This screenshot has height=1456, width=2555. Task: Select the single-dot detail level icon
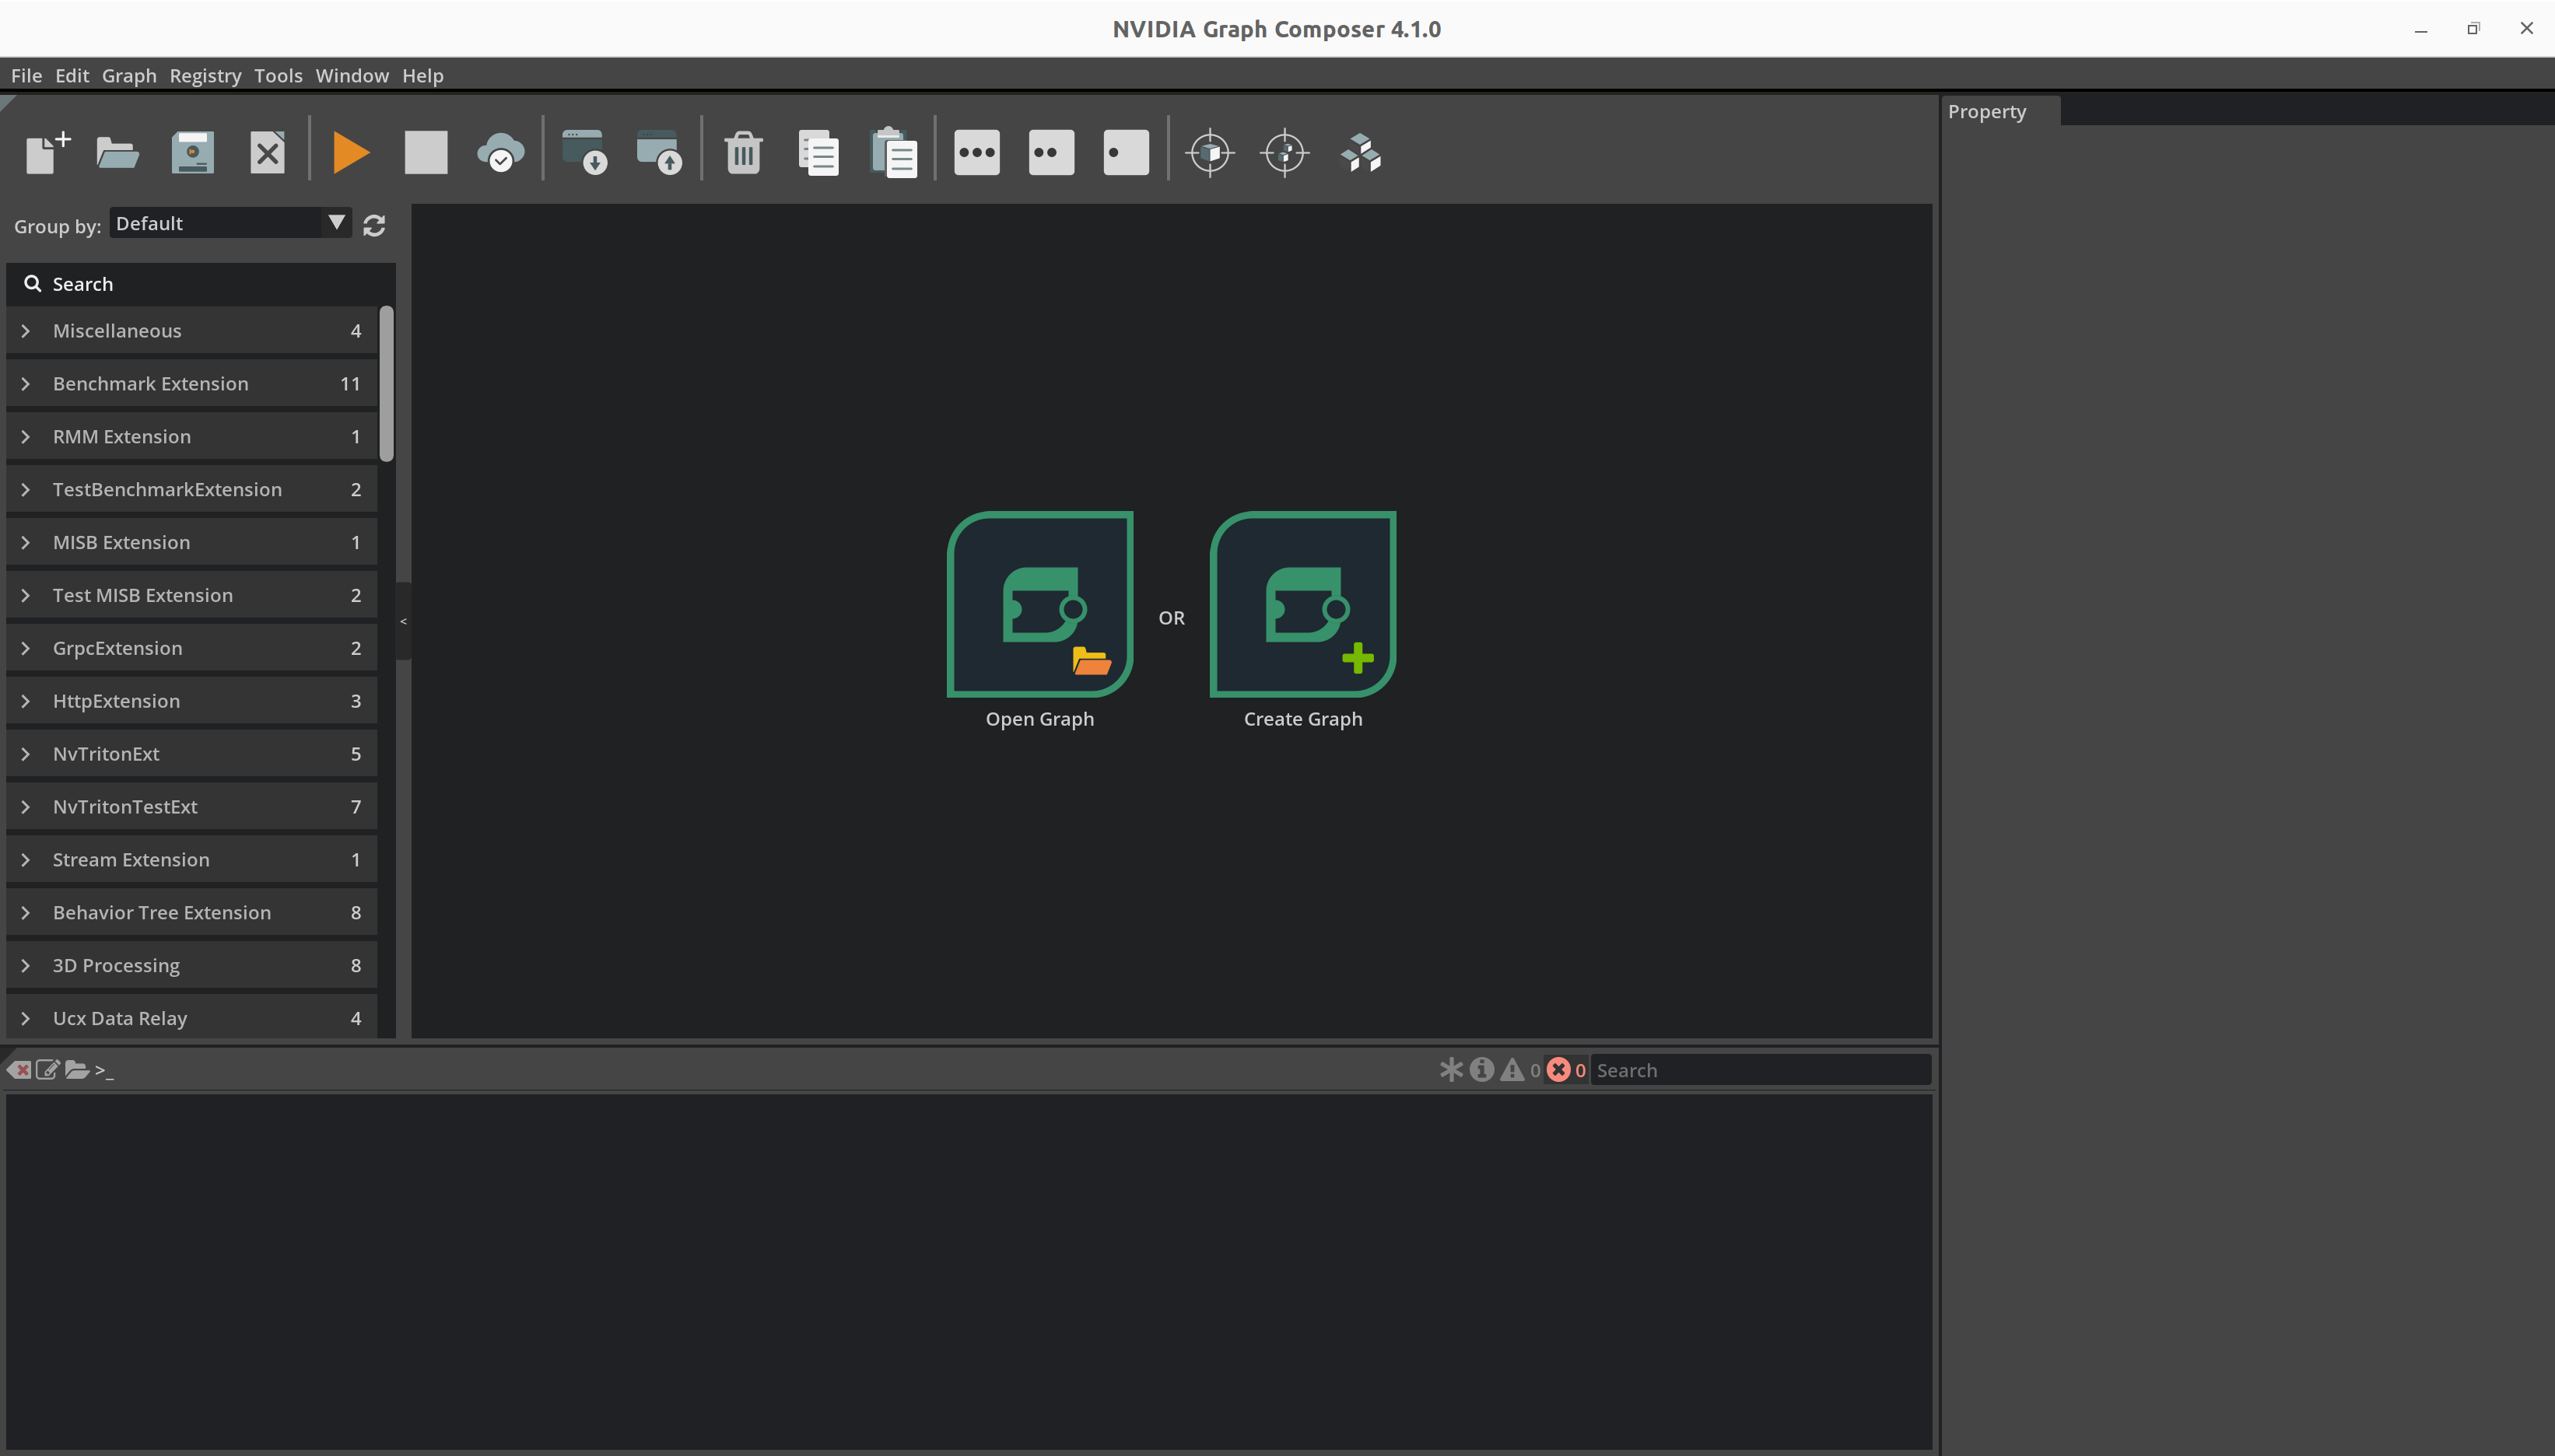1126,153
